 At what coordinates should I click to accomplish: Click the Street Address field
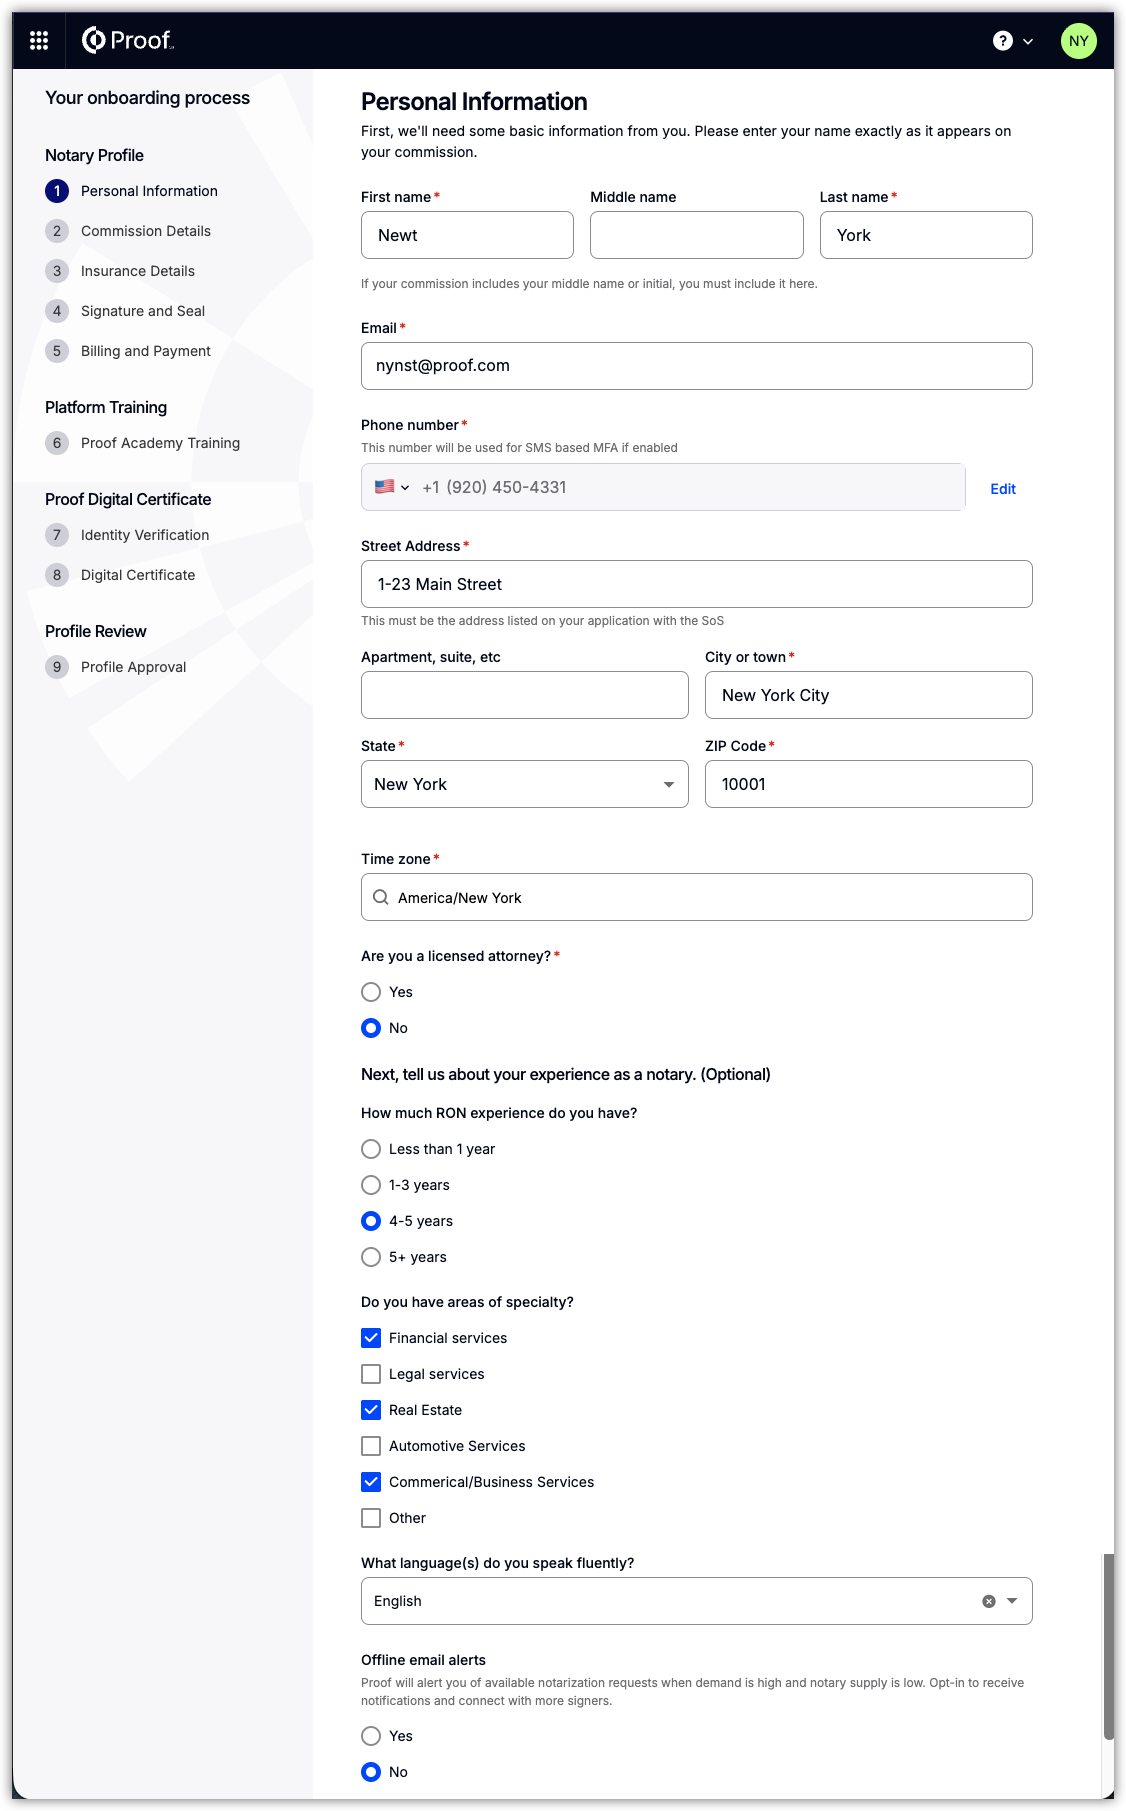click(697, 584)
